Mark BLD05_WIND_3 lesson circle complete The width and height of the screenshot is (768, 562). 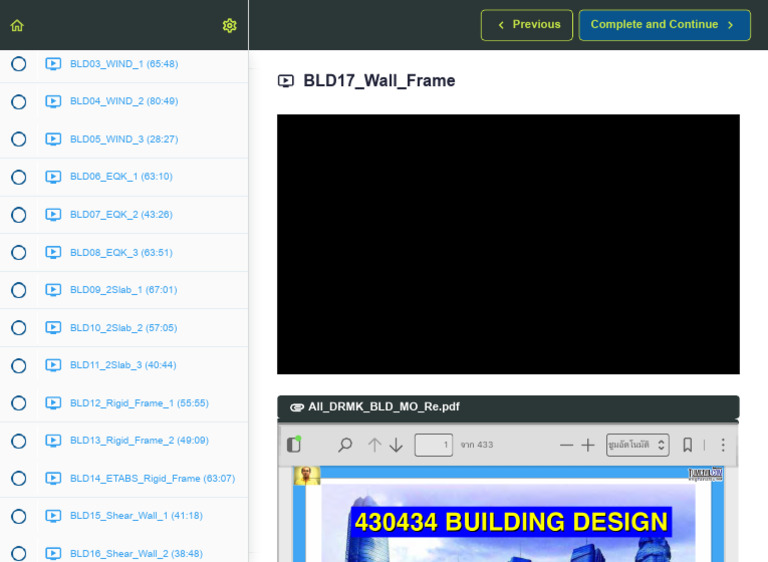point(19,139)
